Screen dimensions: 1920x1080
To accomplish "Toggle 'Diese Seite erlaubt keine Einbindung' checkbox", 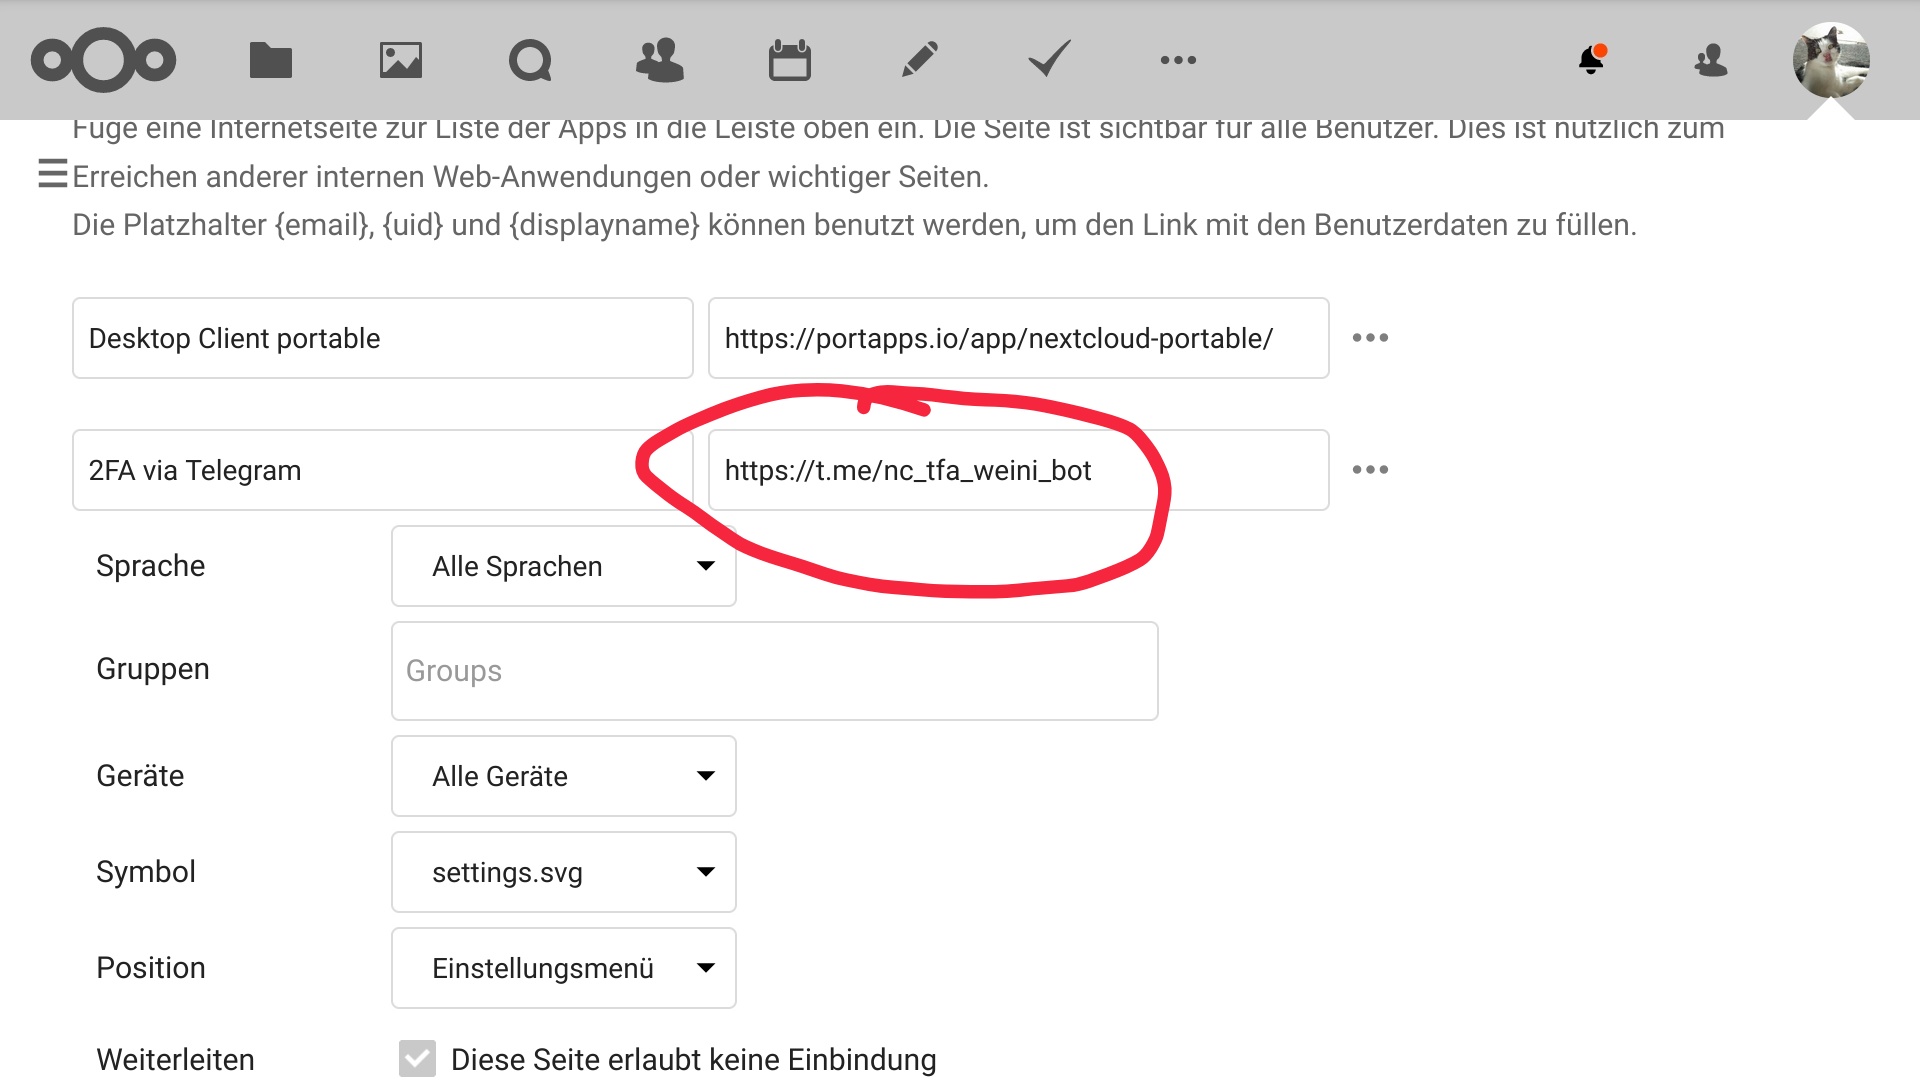I will click(x=417, y=1058).
